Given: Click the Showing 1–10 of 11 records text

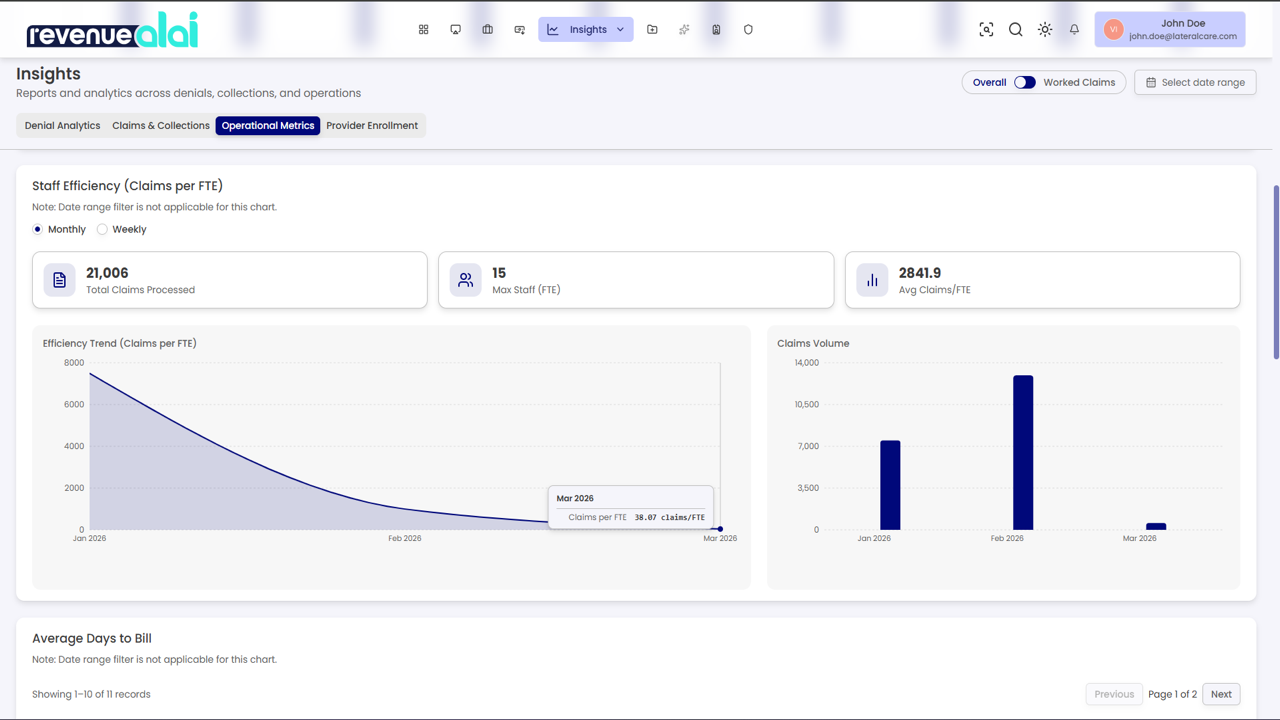Looking at the screenshot, I should tap(91, 694).
